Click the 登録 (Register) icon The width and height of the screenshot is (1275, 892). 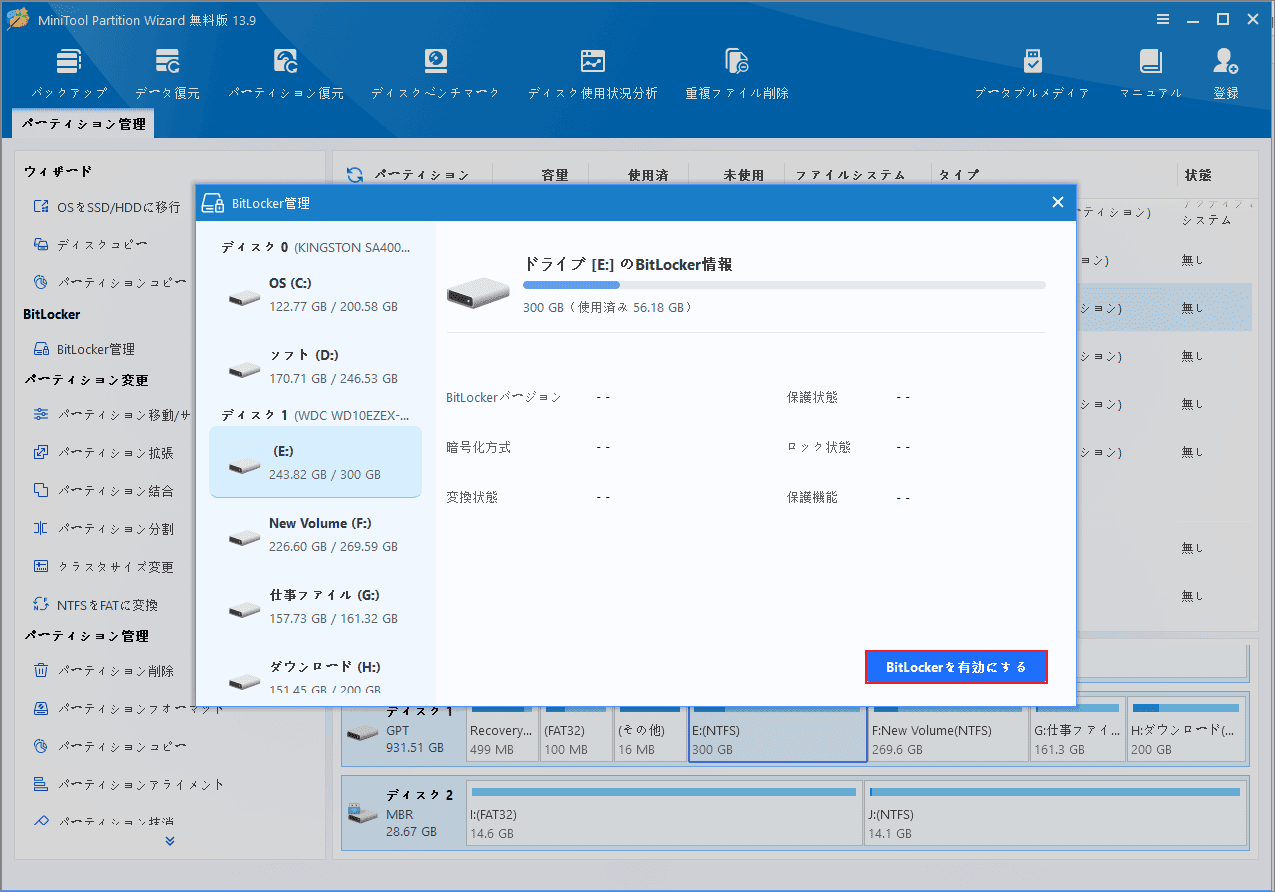pyautogui.click(x=1226, y=73)
